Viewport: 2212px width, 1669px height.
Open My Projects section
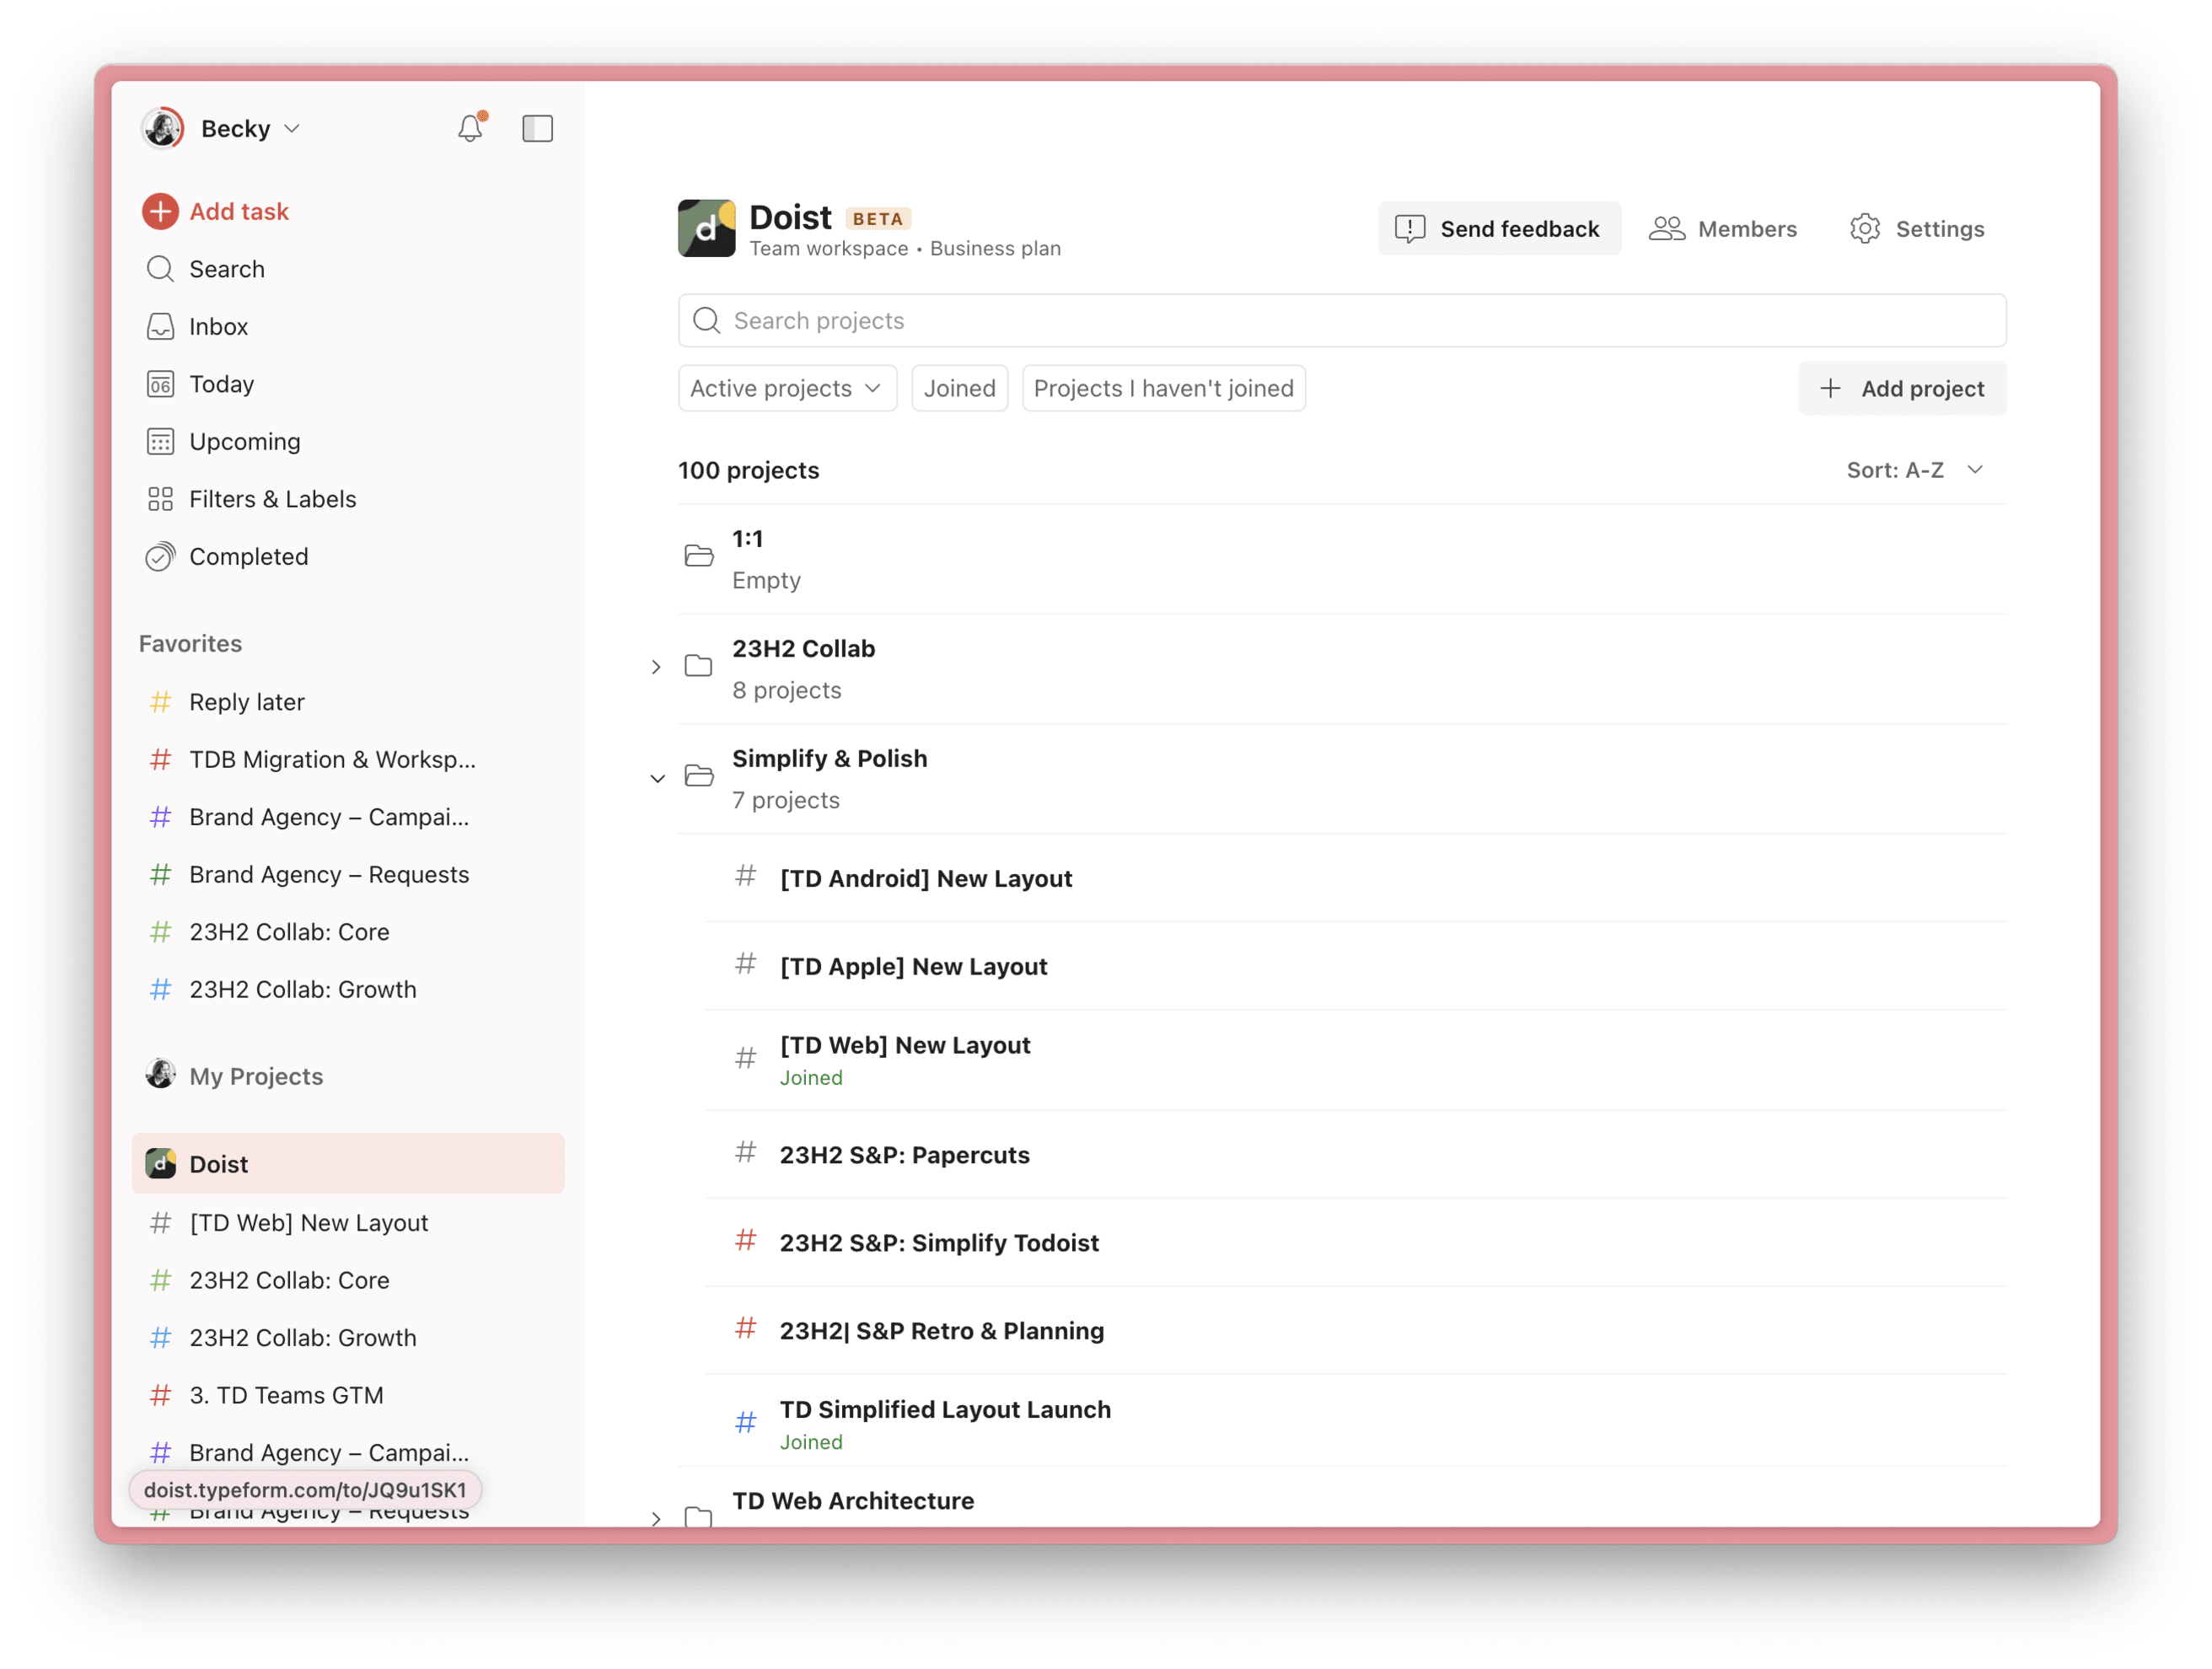[256, 1076]
